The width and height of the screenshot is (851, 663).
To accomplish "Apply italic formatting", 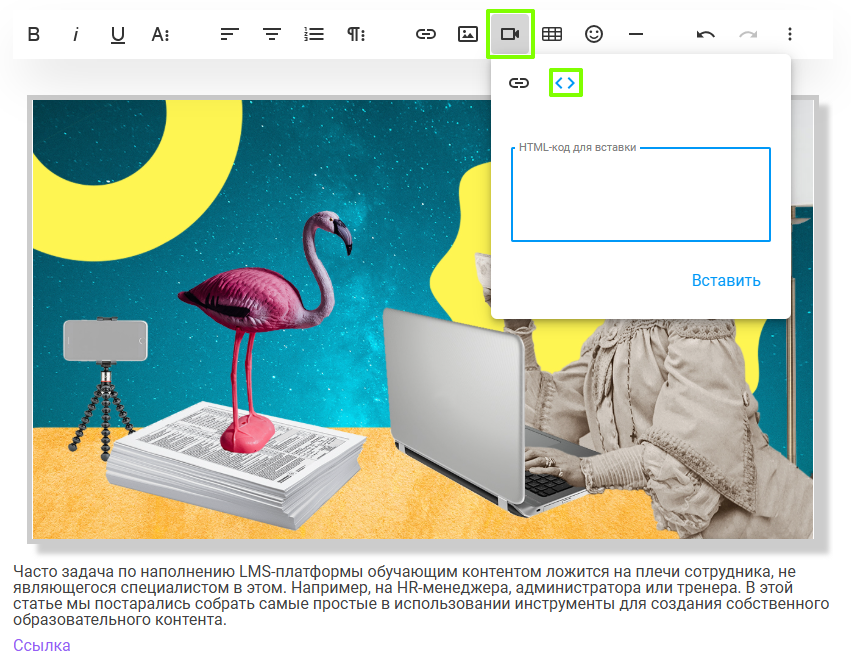I will (76, 34).
